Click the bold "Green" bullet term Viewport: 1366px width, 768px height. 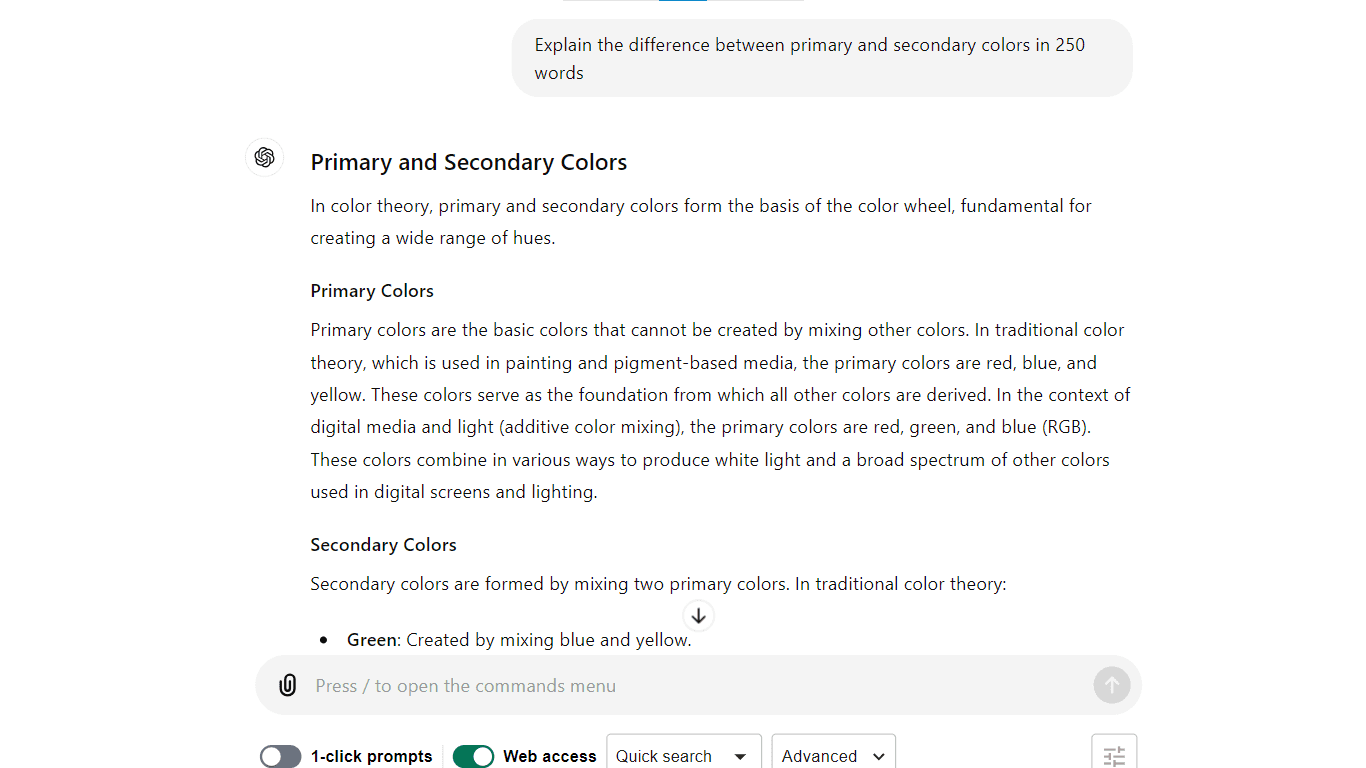click(371, 640)
